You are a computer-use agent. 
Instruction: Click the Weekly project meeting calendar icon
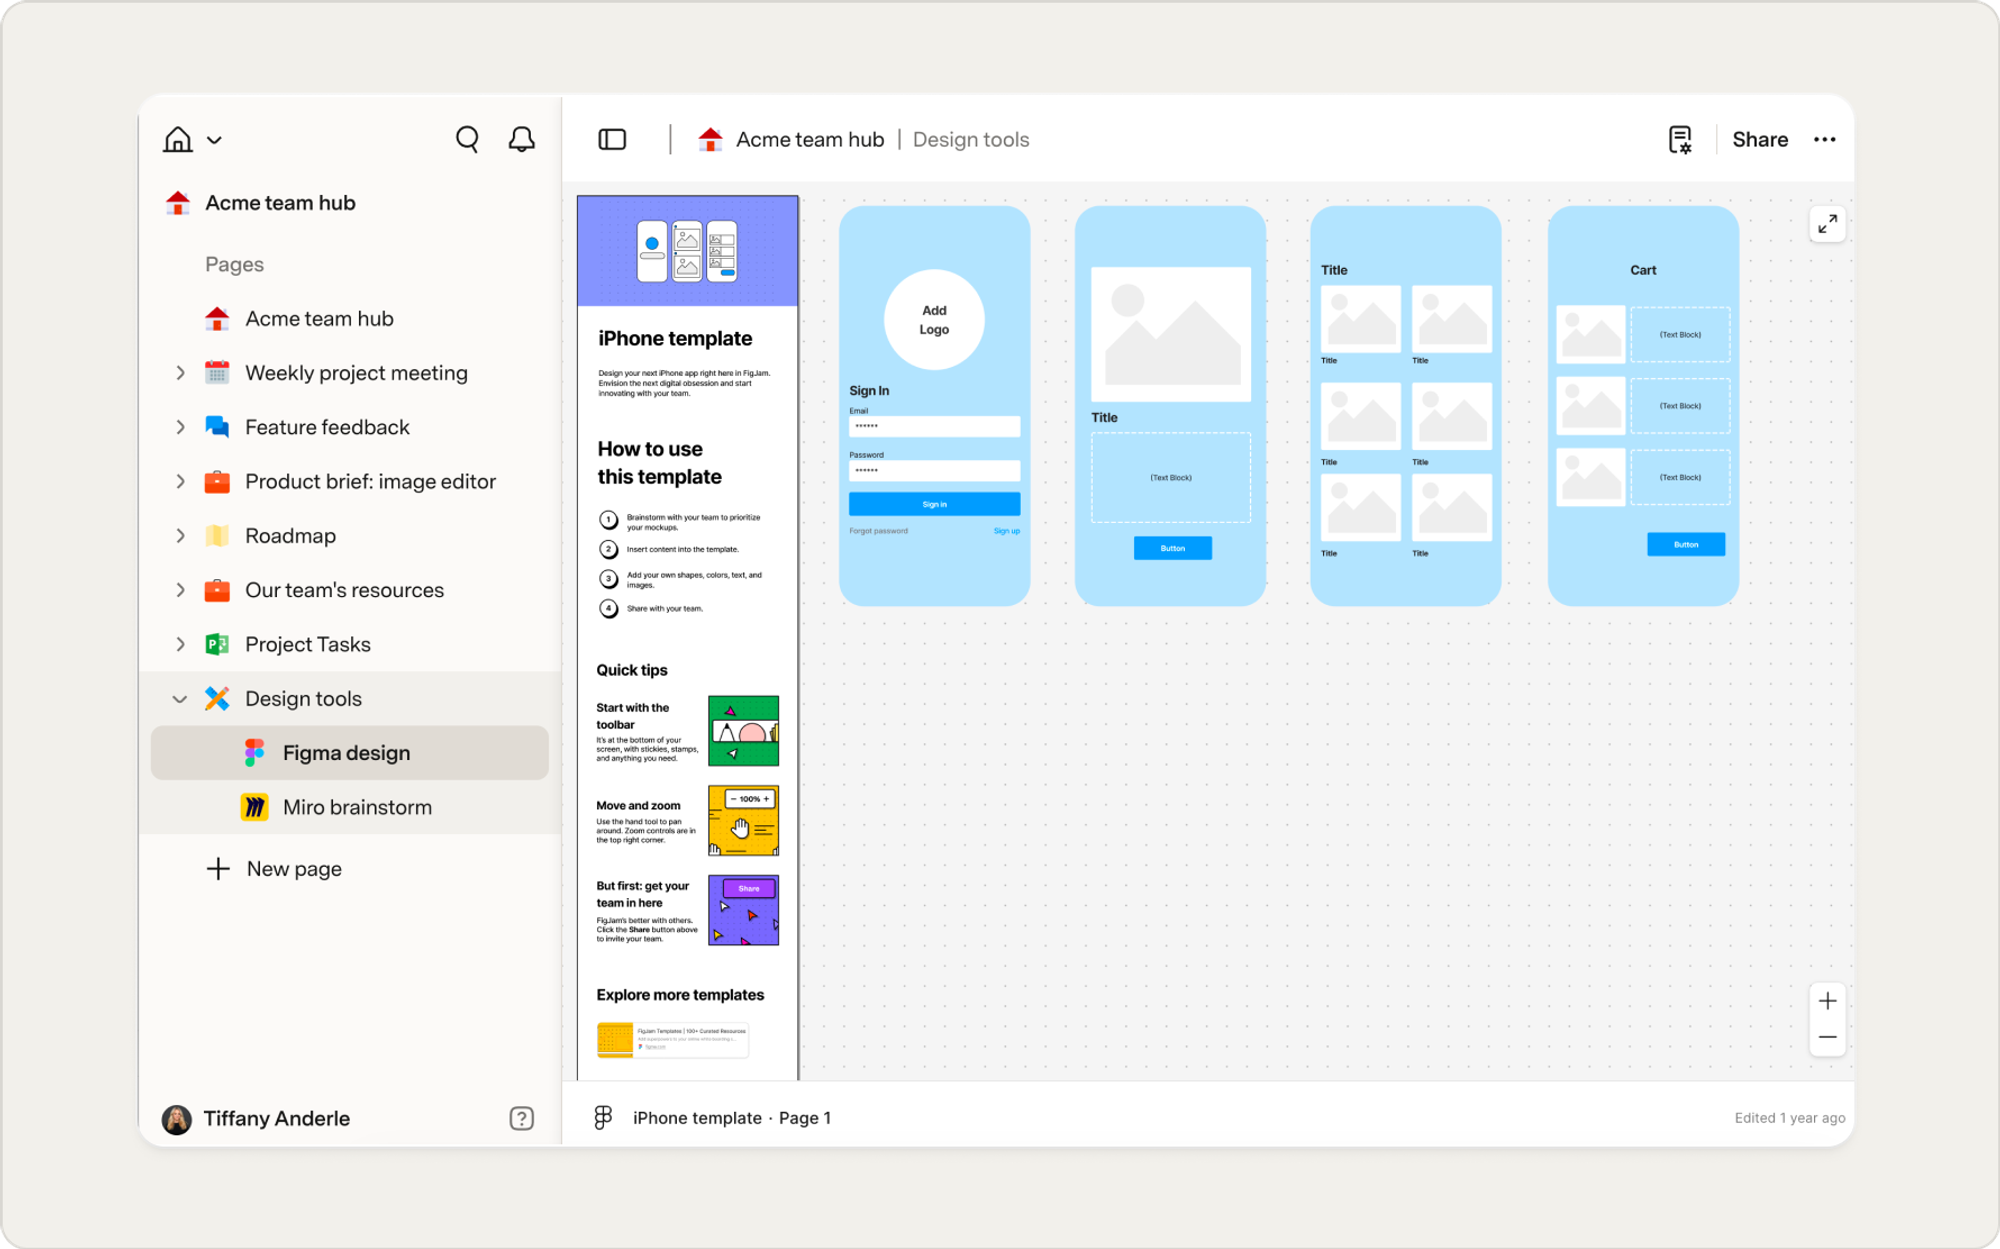(217, 373)
